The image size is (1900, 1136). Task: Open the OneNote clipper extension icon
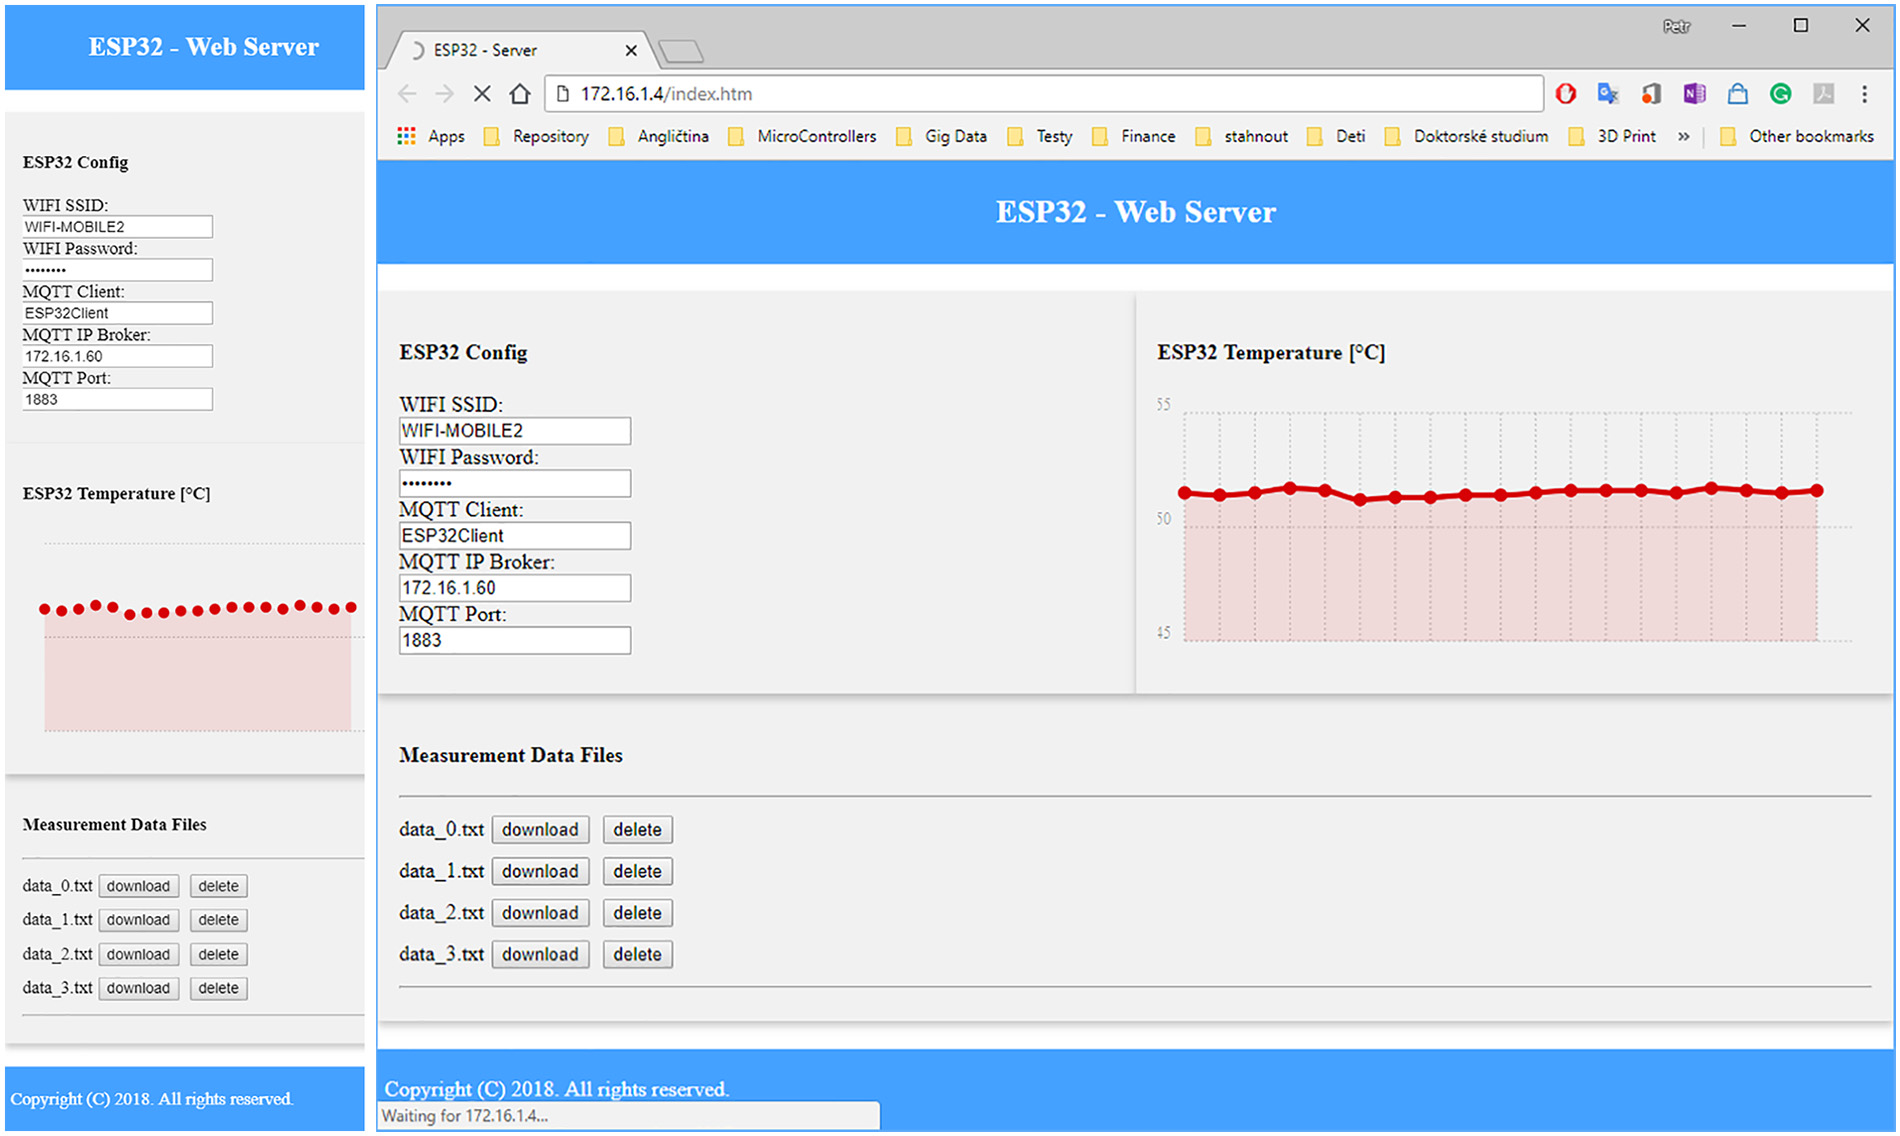coord(1694,94)
